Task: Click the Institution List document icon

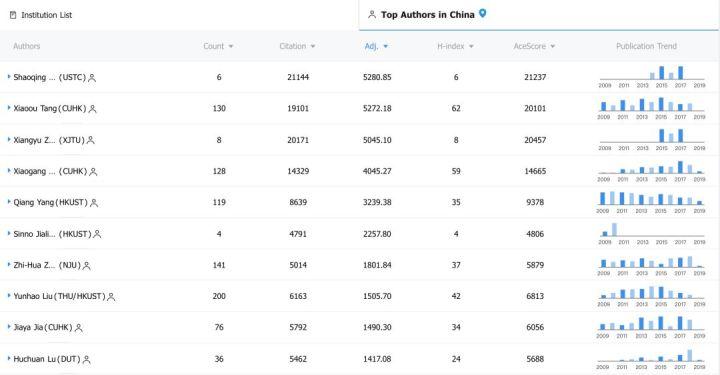Action: [x=13, y=15]
